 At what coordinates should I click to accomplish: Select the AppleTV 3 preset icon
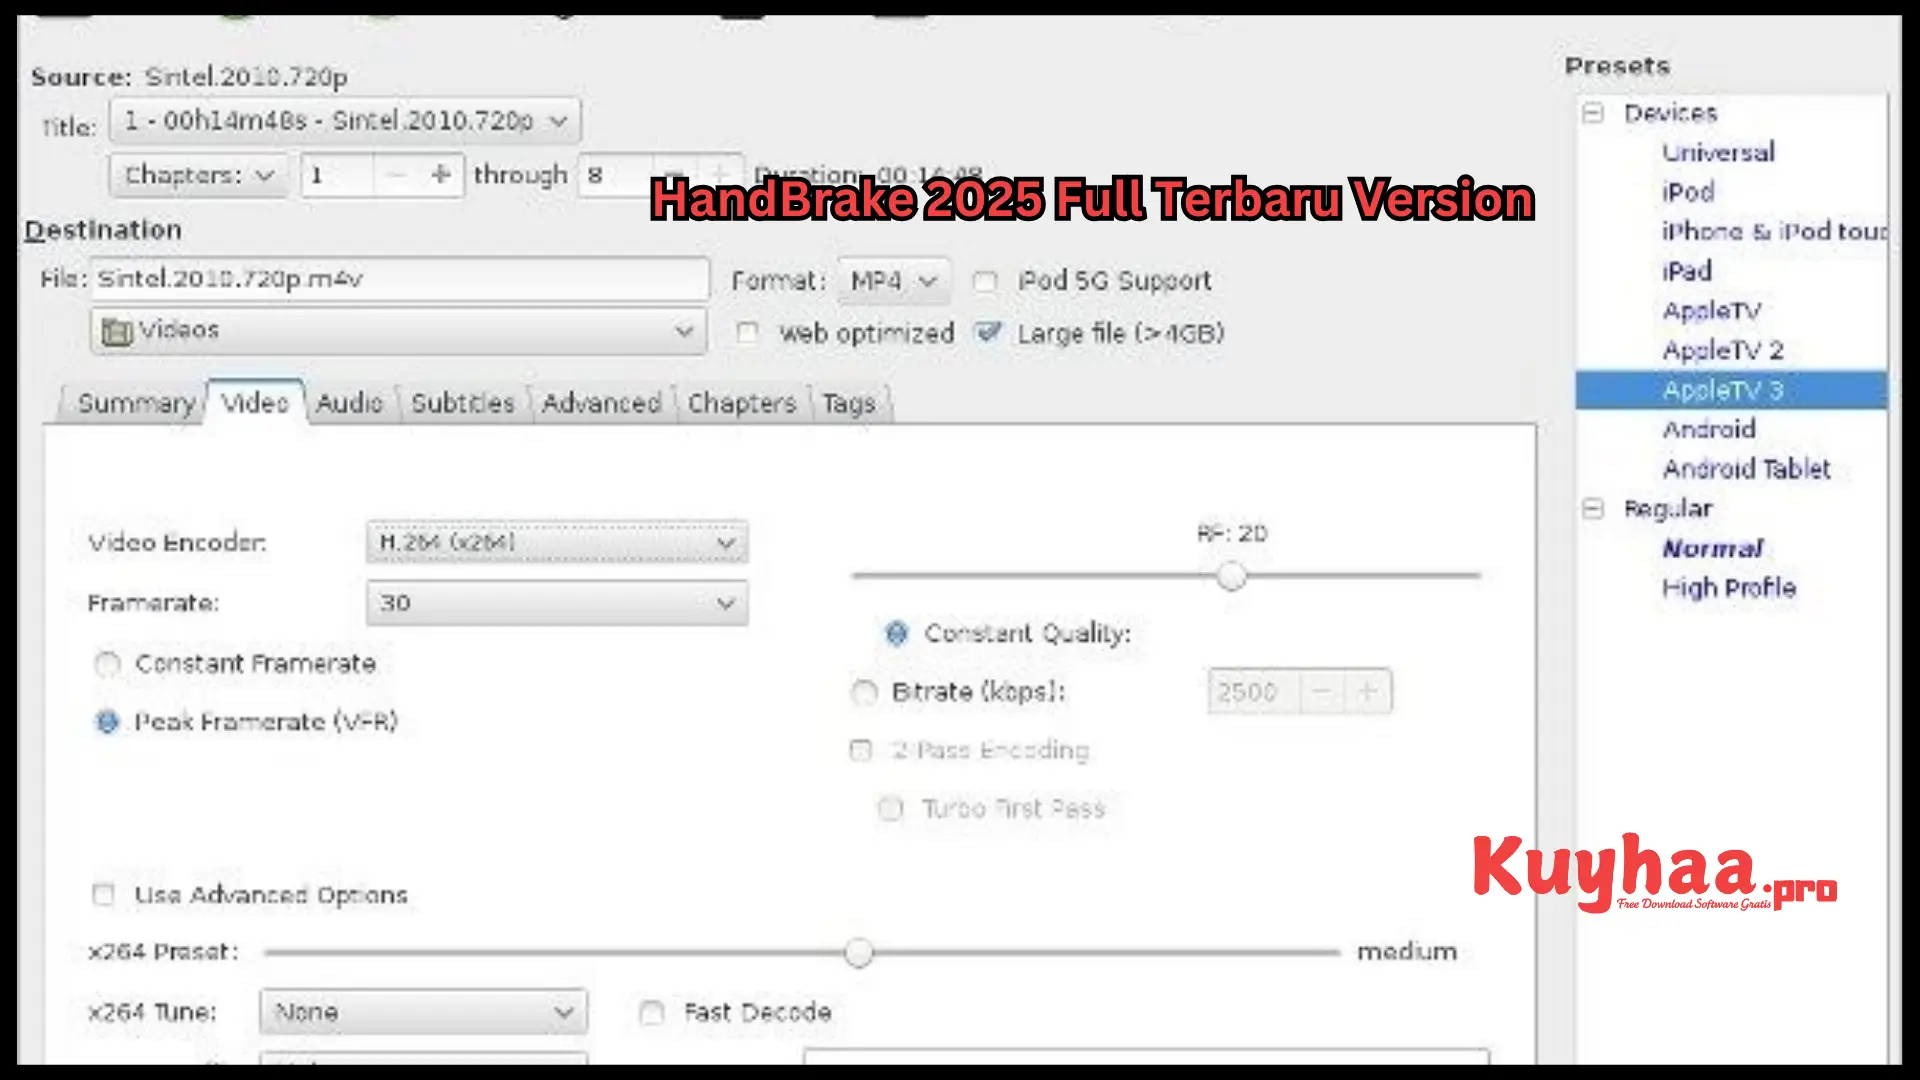1724,389
